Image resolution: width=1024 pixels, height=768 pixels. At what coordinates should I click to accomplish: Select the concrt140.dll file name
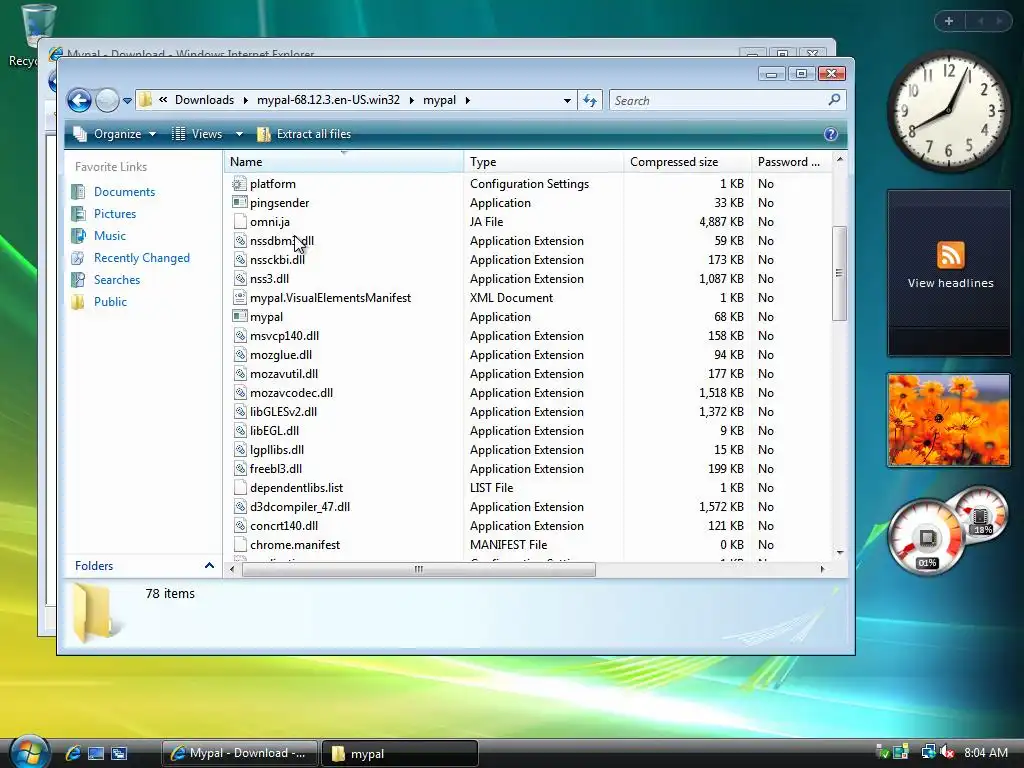[x=283, y=526]
